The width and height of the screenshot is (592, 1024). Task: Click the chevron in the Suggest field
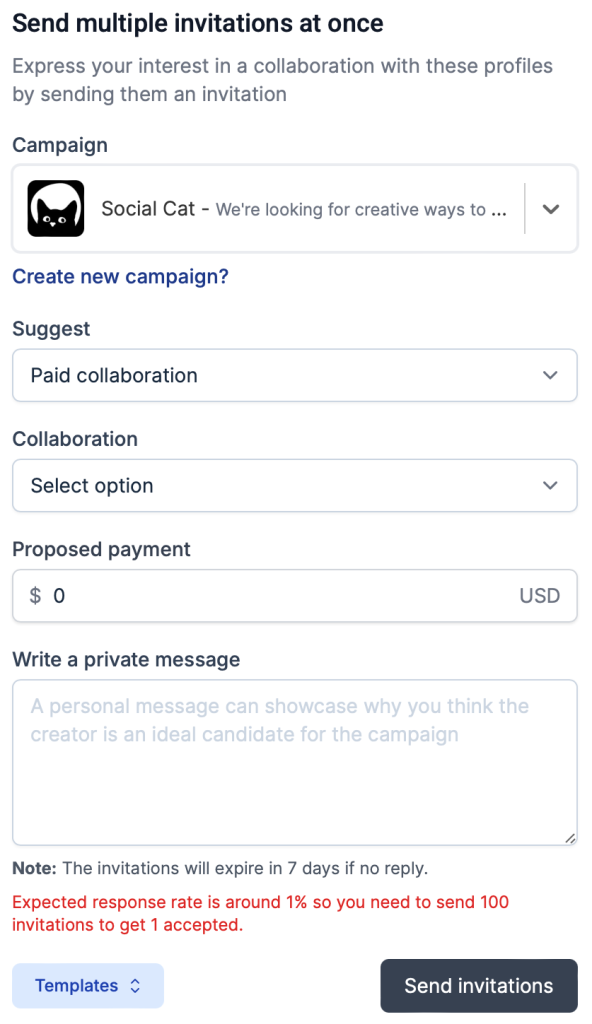(x=550, y=376)
